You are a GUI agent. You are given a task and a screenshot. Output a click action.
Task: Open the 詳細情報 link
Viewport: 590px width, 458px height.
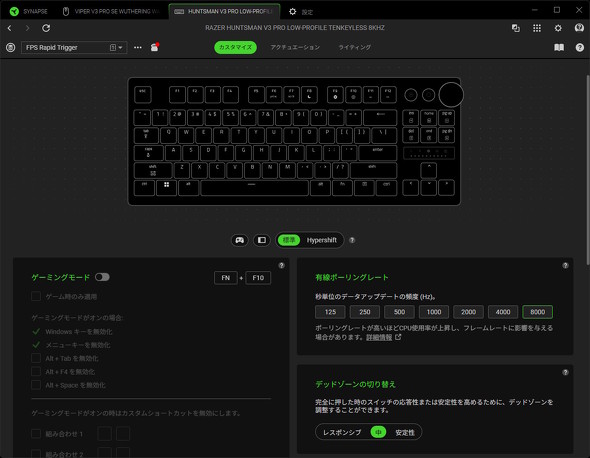[379, 338]
